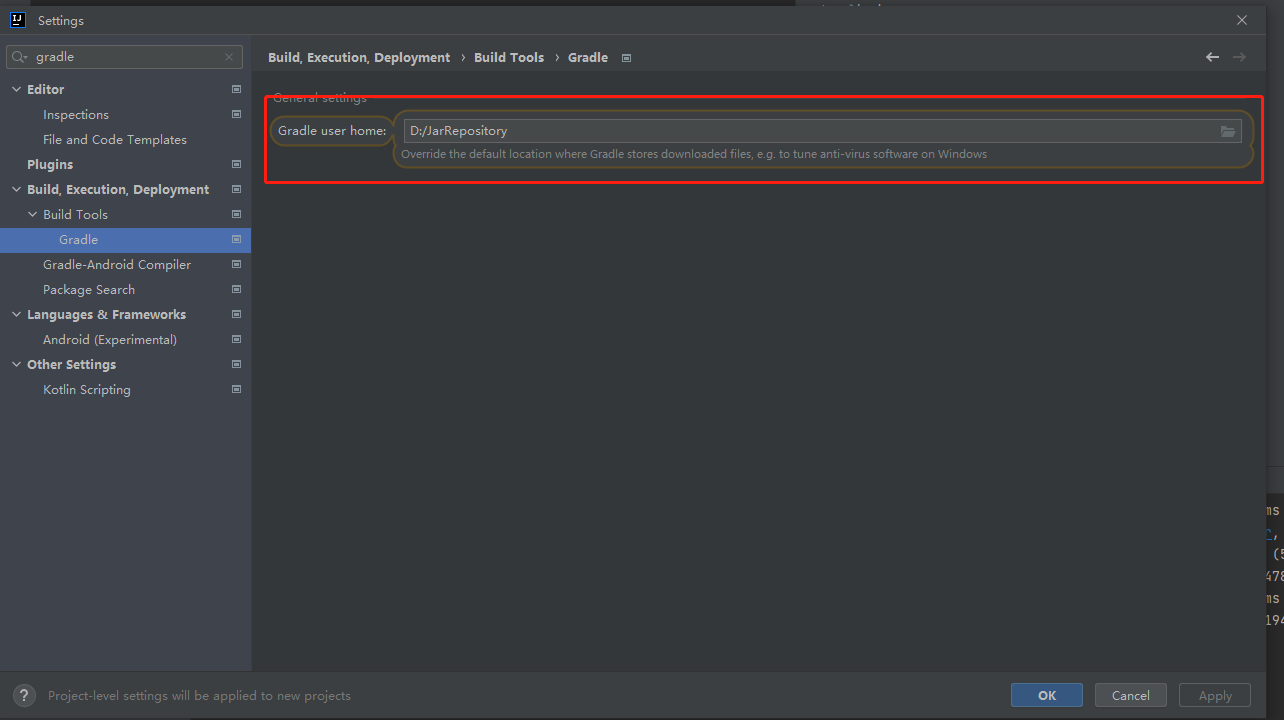Click project-level icon beside Gradle tree row
This screenshot has width=1284, height=720.
pyautogui.click(x=236, y=239)
